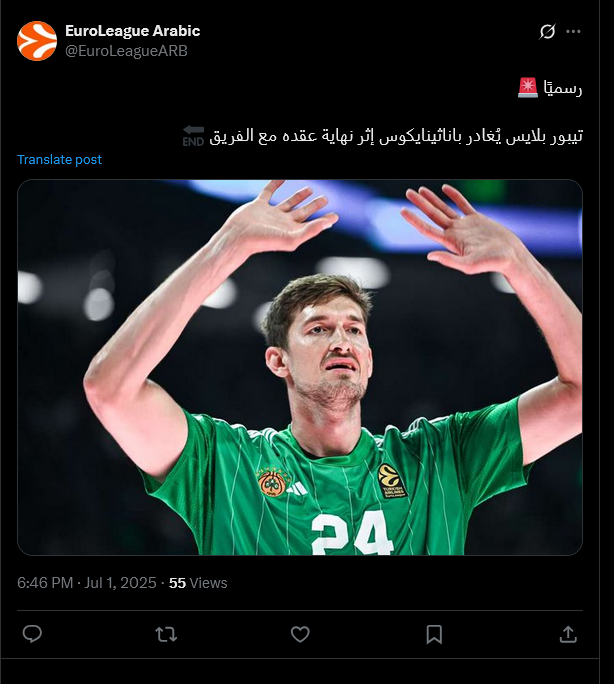
Task: Click the END arrow emoji
Action: point(193,136)
